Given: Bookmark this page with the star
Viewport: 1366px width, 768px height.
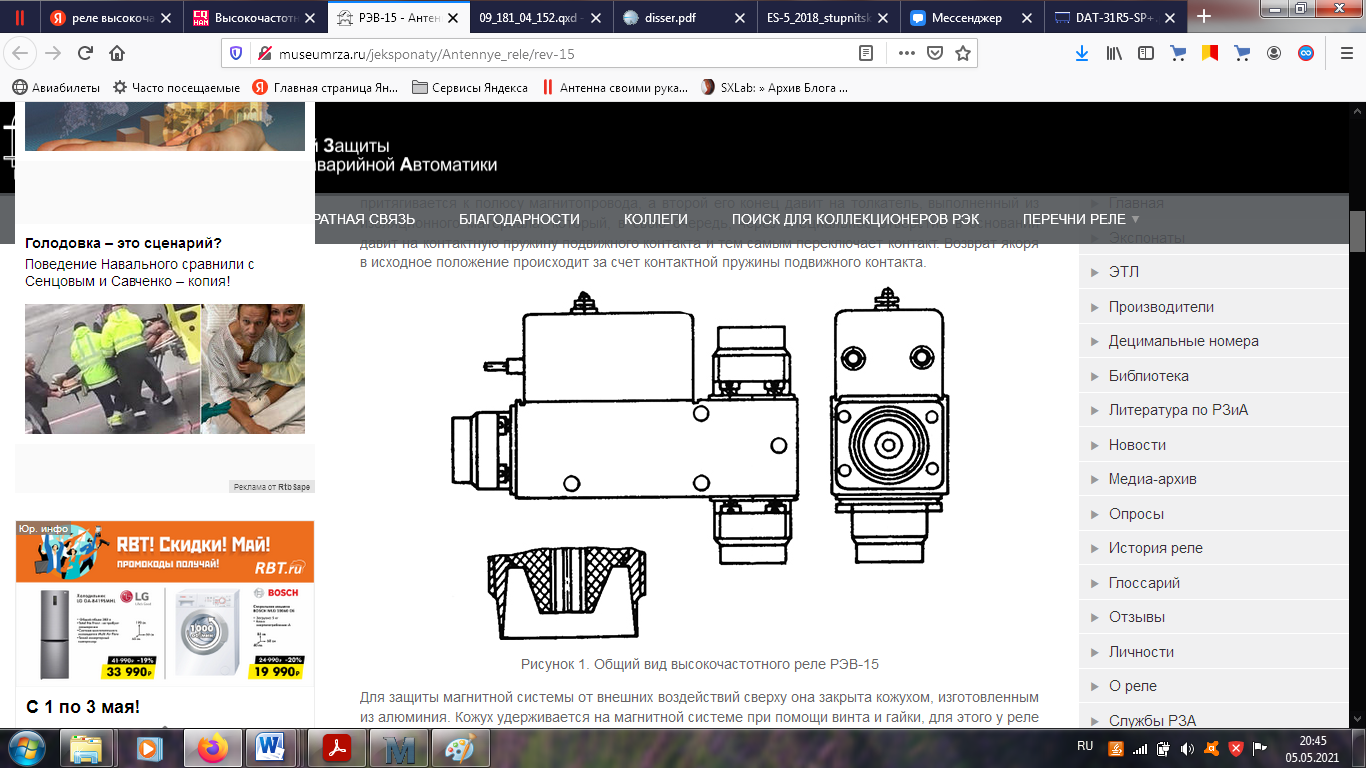Looking at the screenshot, I should (x=962, y=54).
